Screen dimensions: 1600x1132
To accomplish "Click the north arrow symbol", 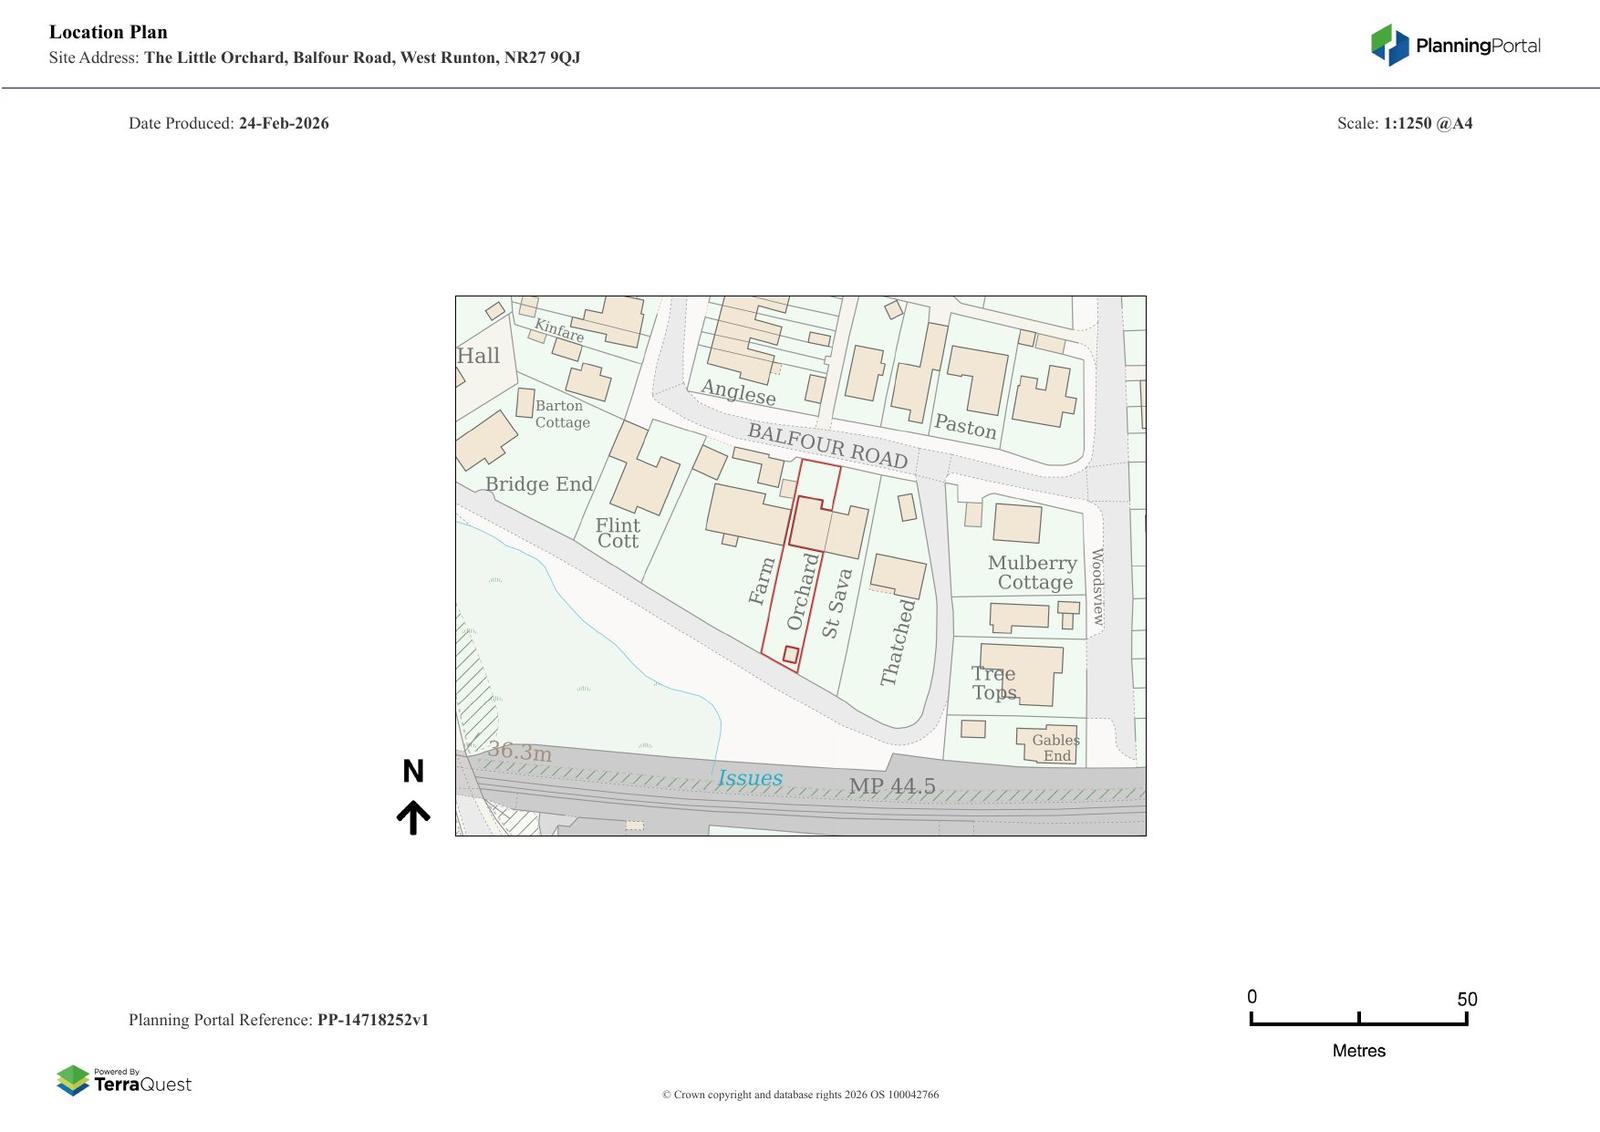I will 413,817.
